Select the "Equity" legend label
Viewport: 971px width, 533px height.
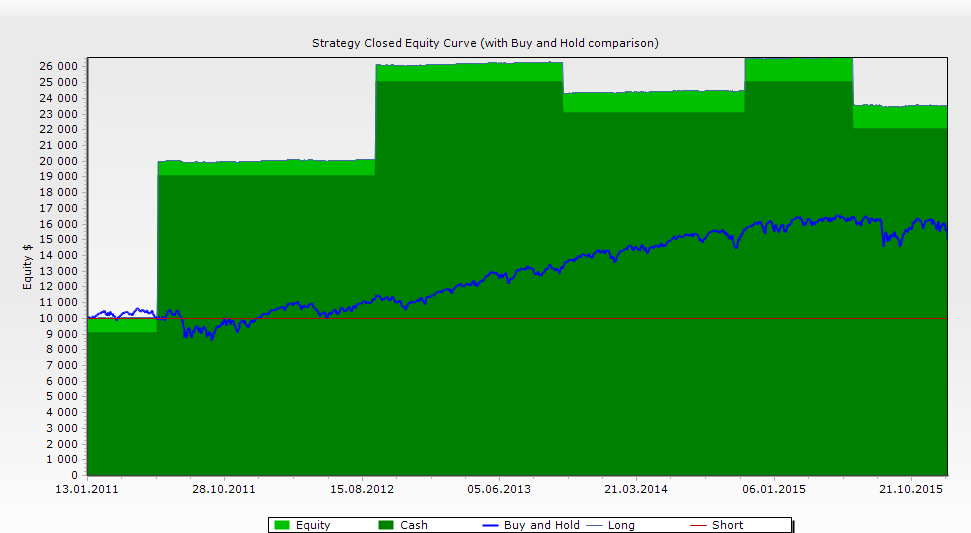tap(313, 525)
